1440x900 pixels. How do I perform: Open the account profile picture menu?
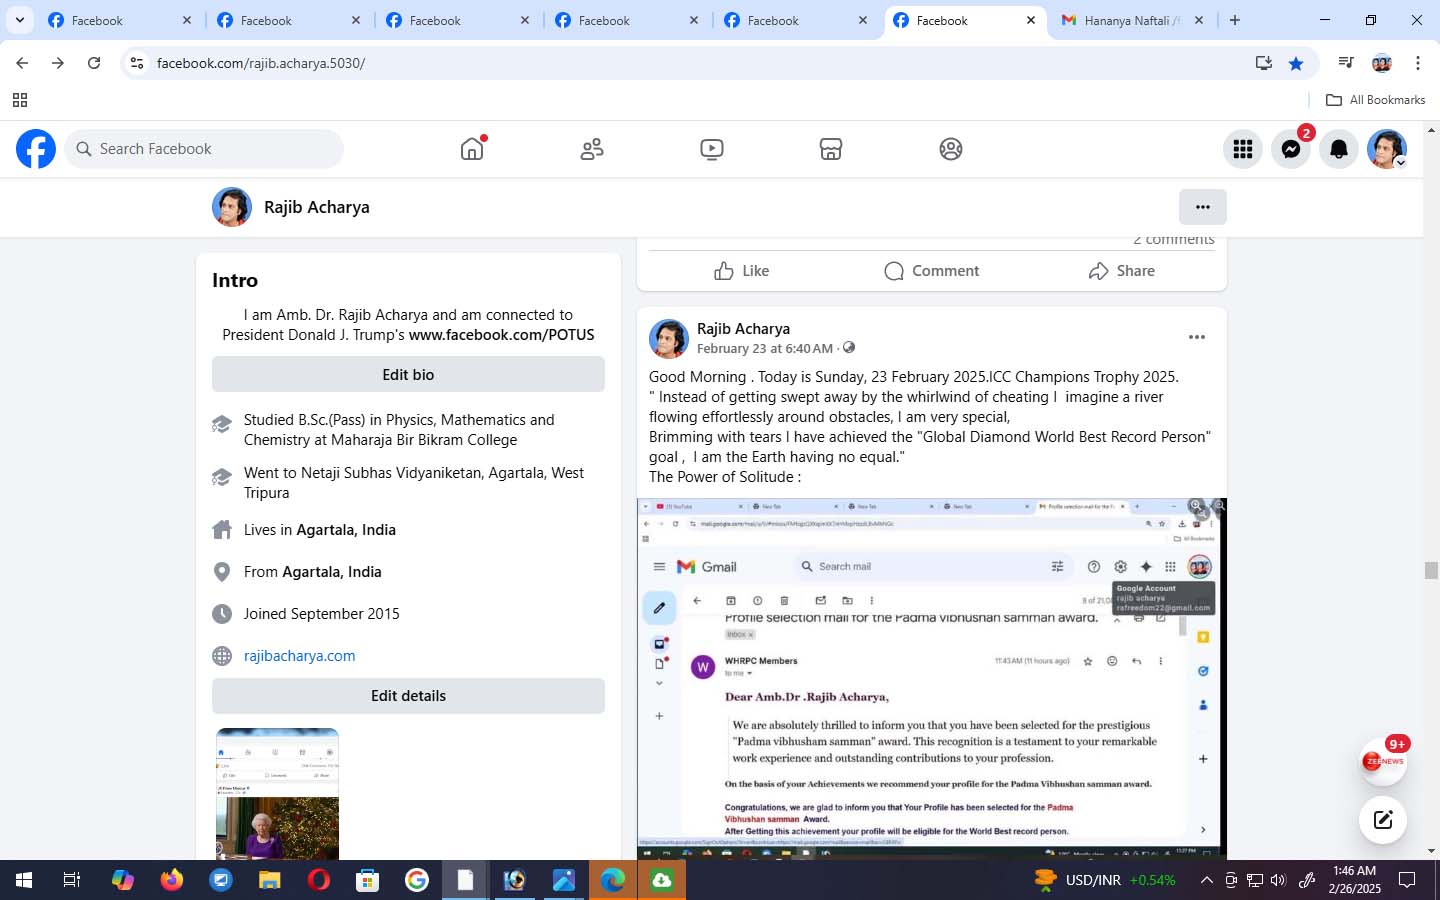(1387, 149)
